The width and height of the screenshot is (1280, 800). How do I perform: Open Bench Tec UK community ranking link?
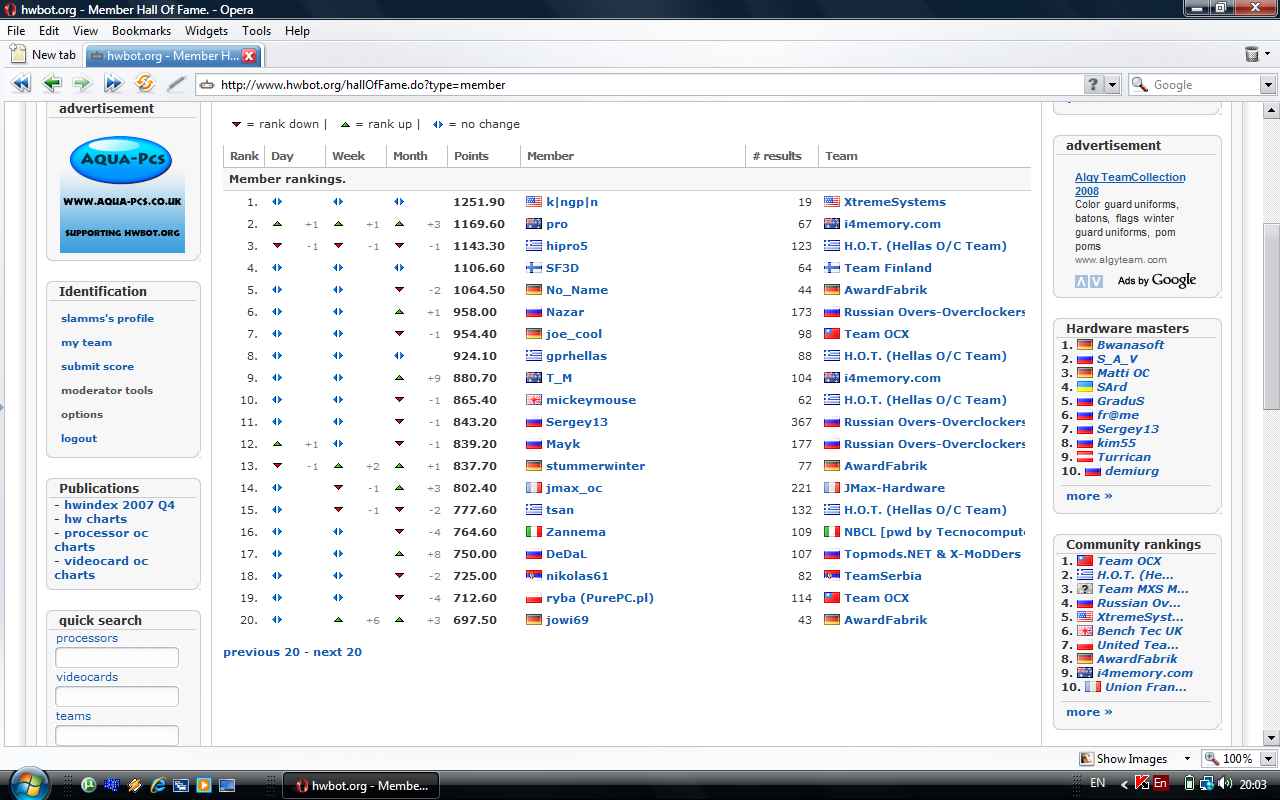[x=1139, y=631]
